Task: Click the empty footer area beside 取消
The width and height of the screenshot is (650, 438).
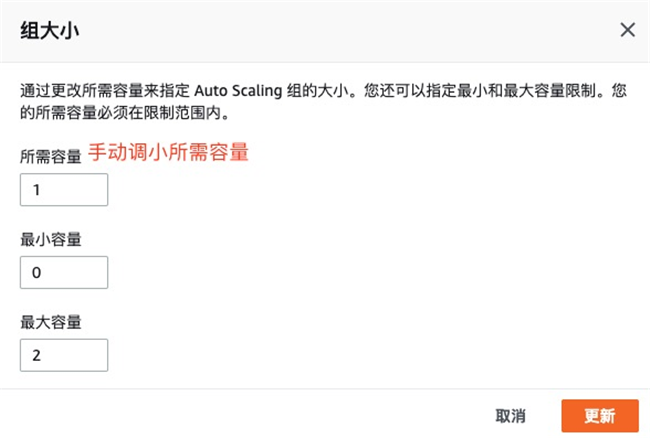Action: point(245,414)
